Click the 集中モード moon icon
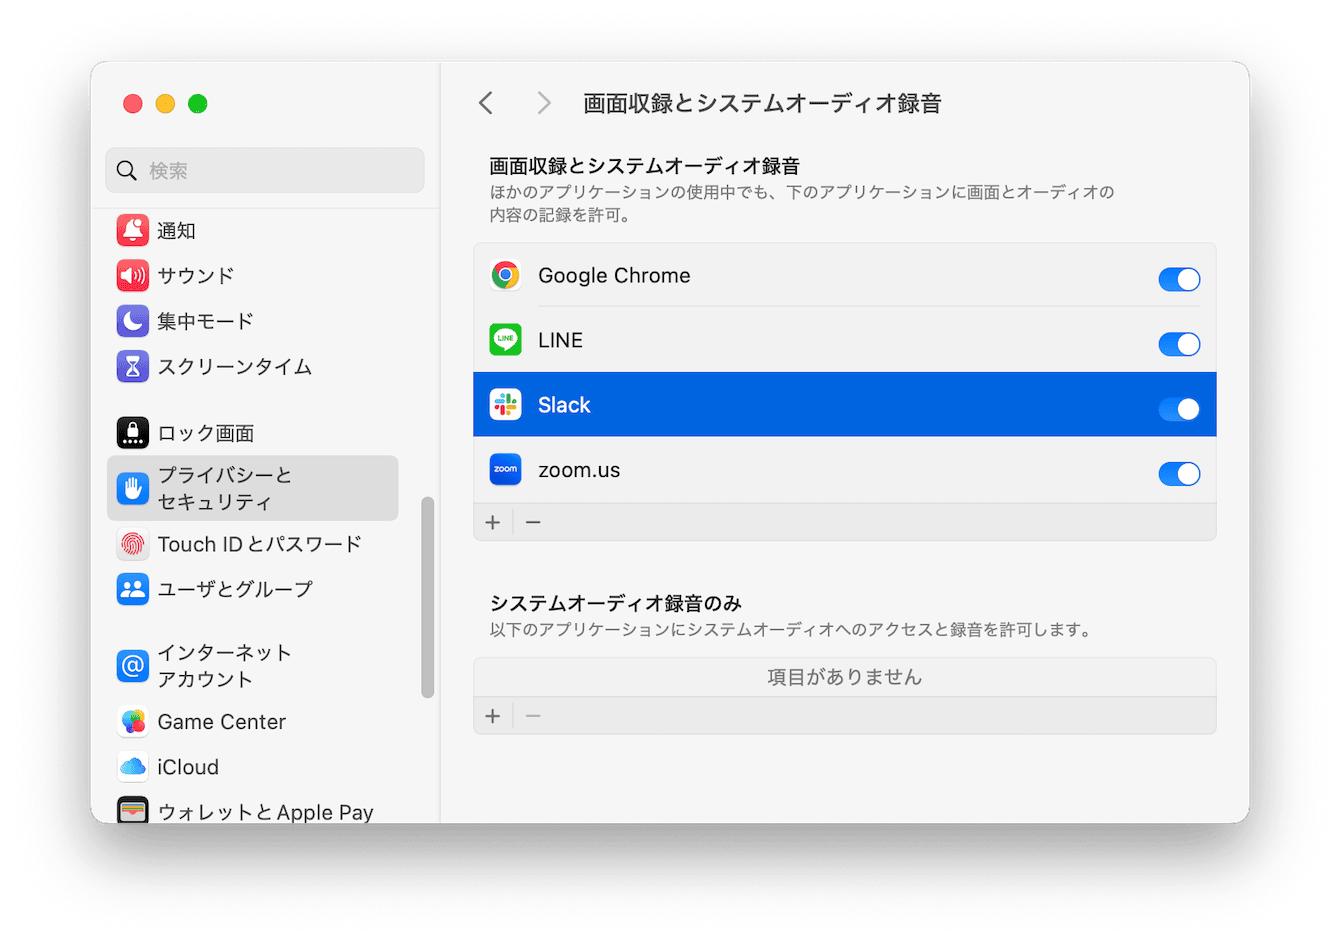The height and width of the screenshot is (943, 1340). 133,321
